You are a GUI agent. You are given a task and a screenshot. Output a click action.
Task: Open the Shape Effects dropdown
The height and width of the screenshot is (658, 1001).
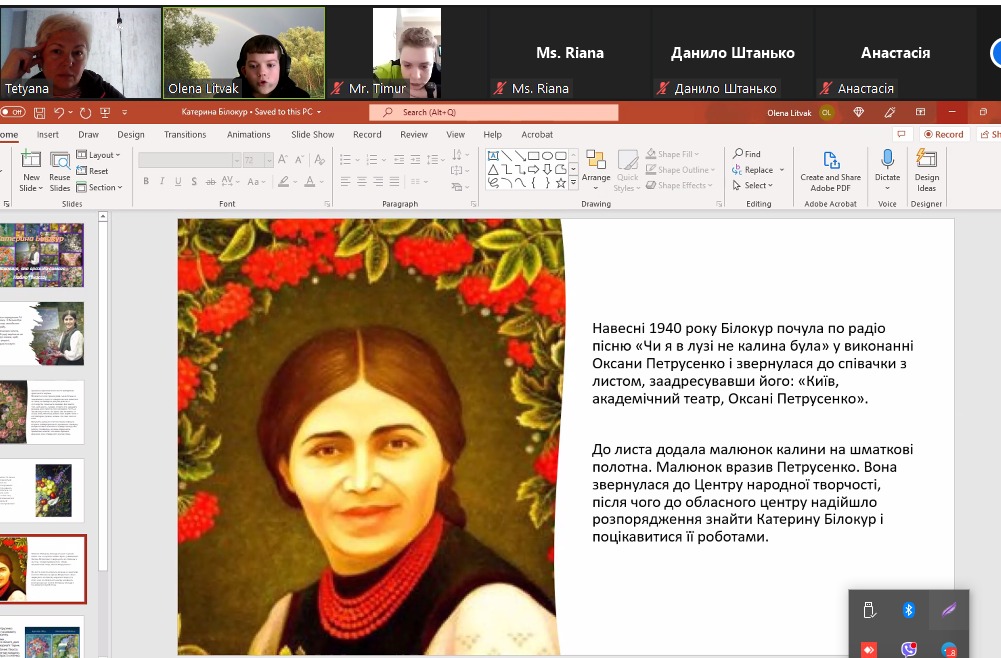click(x=680, y=185)
